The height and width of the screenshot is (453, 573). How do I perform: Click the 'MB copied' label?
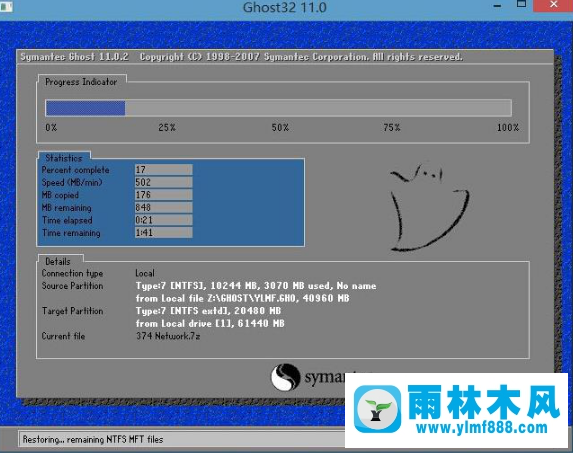pyautogui.click(x=60, y=195)
